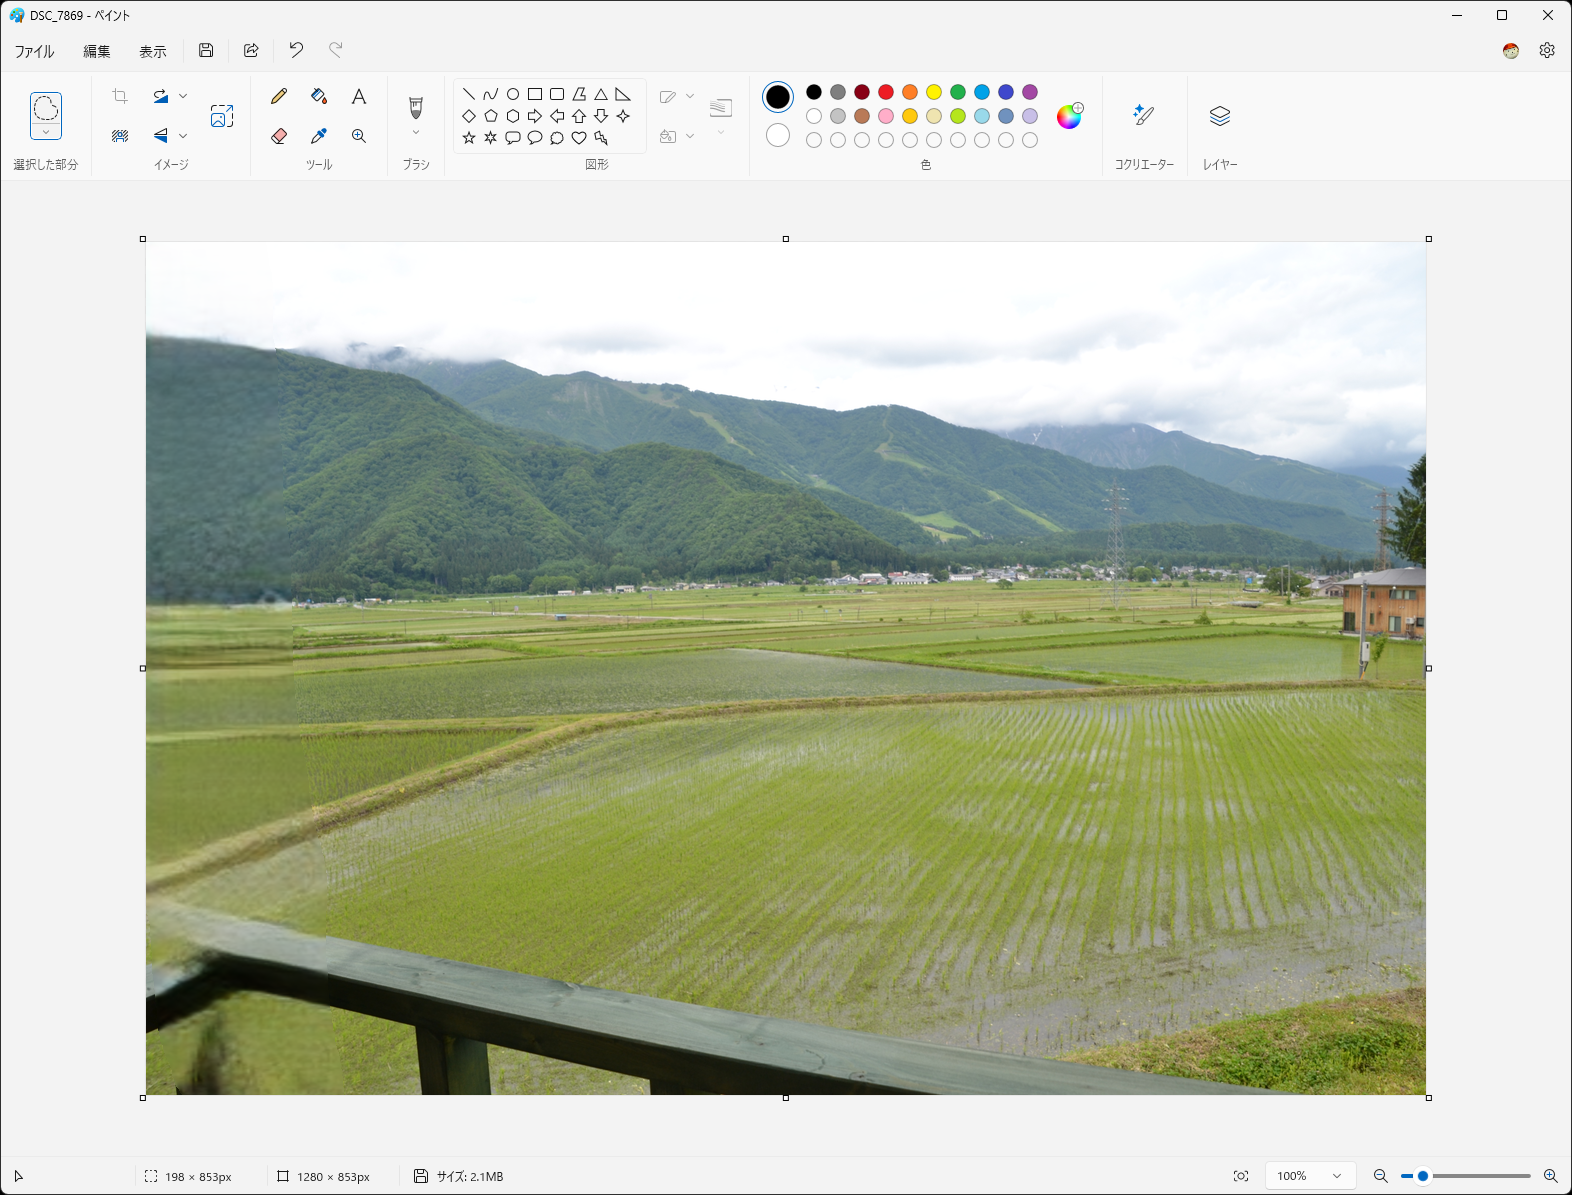Screen dimensions: 1572x1195
Task: Open the Edit colors wheel
Action: click(1070, 116)
